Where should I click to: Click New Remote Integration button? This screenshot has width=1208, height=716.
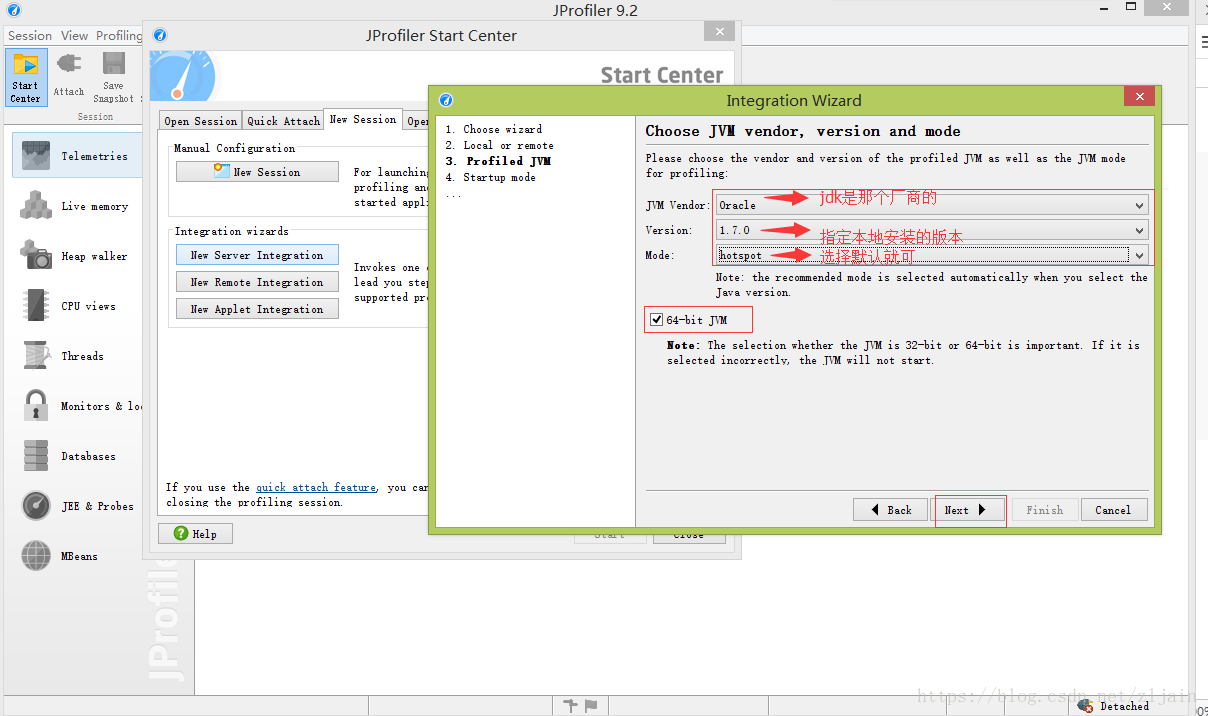tap(257, 282)
